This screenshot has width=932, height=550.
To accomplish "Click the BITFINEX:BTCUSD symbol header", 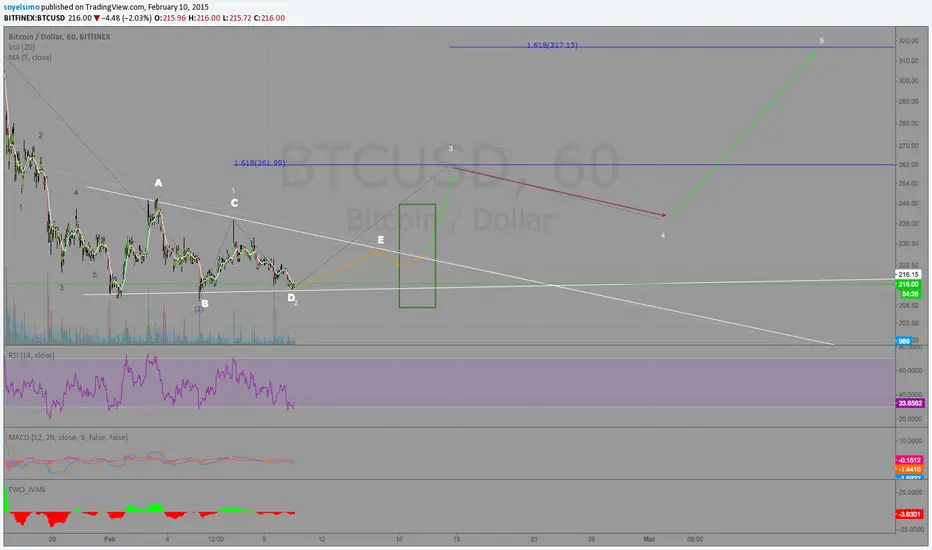I will tap(34, 18).
